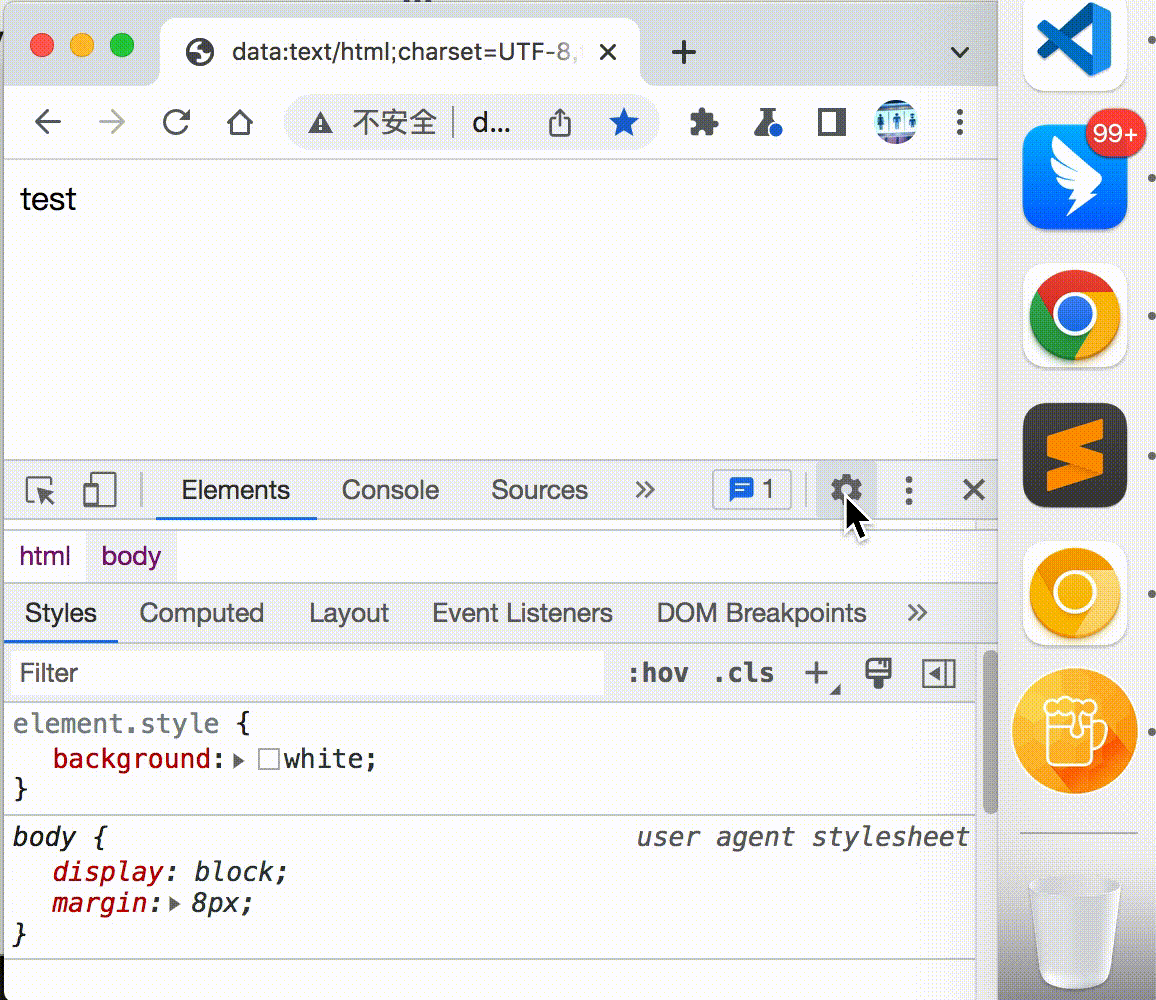Viewport: 1156px width, 1000px height.
Task: Switch to the Sources panel
Action: tap(540, 490)
